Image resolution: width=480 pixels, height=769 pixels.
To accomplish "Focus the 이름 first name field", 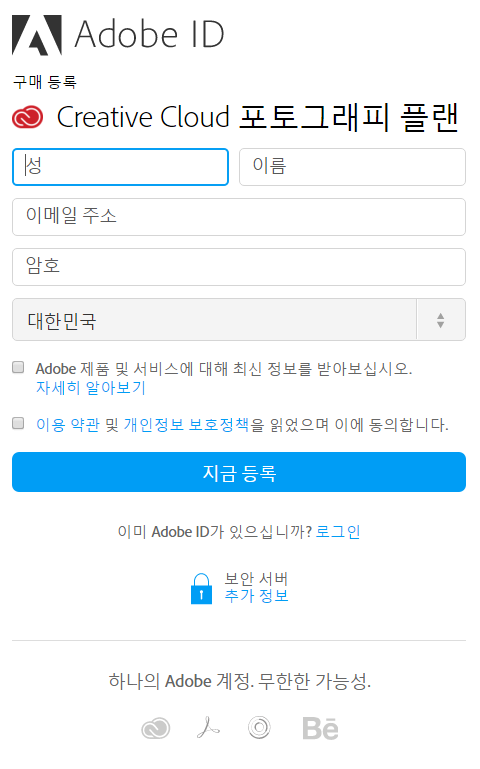I will [352, 167].
